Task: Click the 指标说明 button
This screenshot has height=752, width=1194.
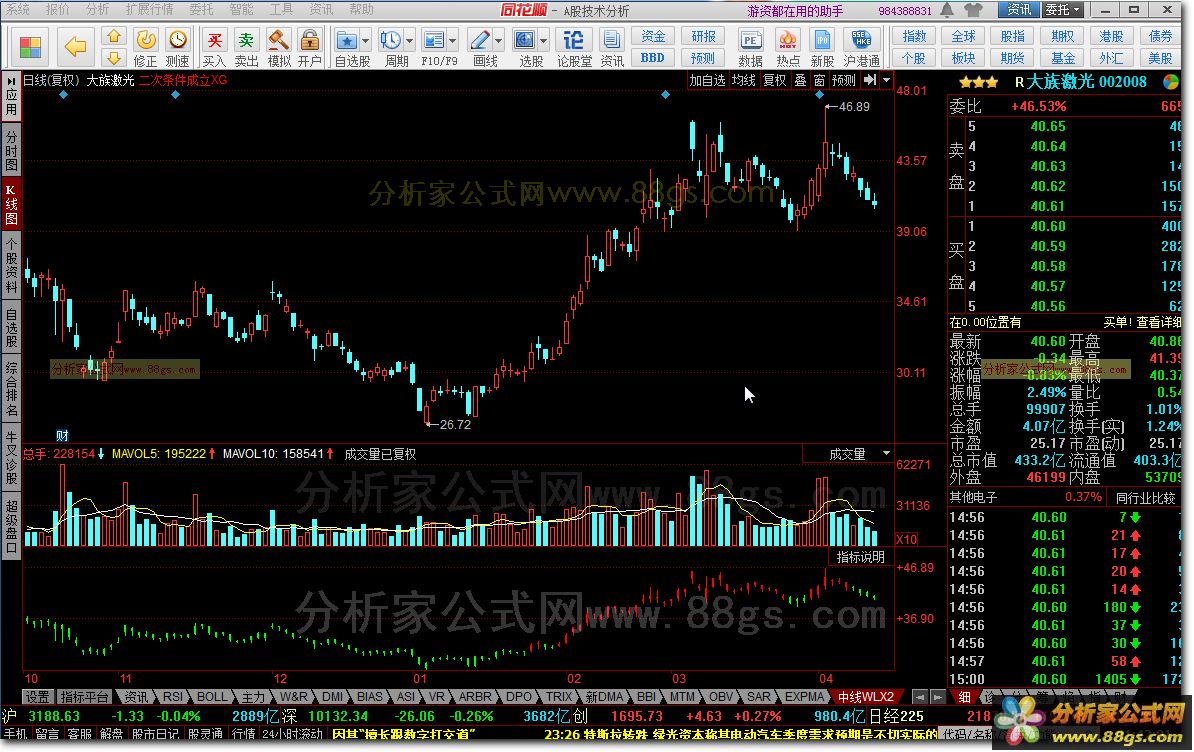Action: [x=860, y=557]
